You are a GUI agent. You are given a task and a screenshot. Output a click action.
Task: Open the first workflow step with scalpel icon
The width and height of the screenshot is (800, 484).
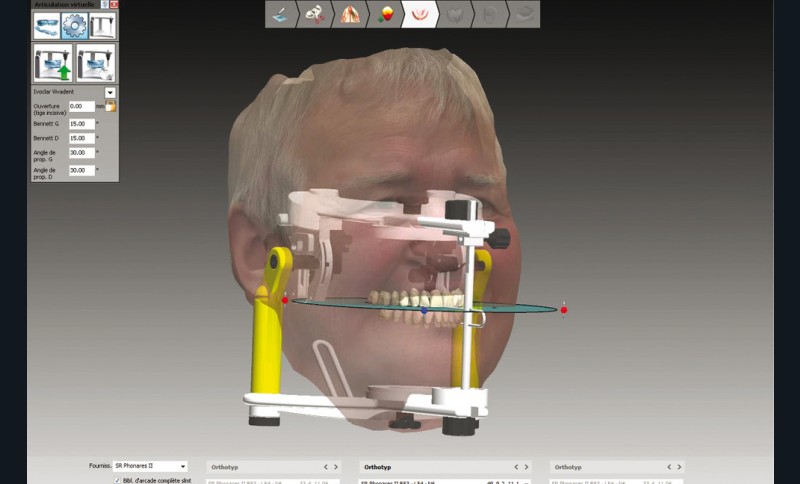(283, 14)
